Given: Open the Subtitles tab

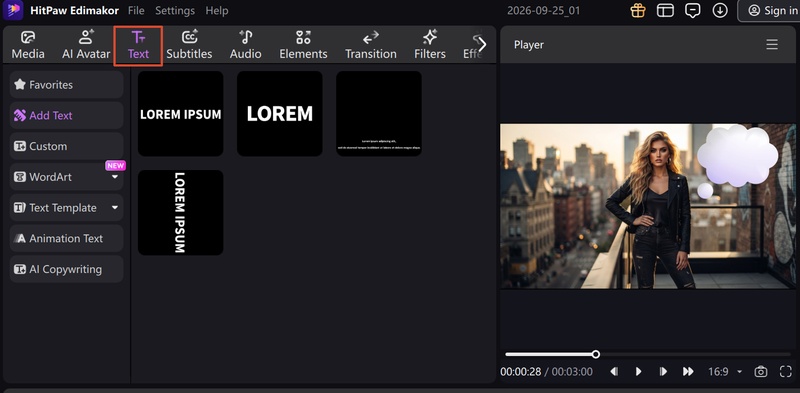Looking at the screenshot, I should (x=189, y=45).
